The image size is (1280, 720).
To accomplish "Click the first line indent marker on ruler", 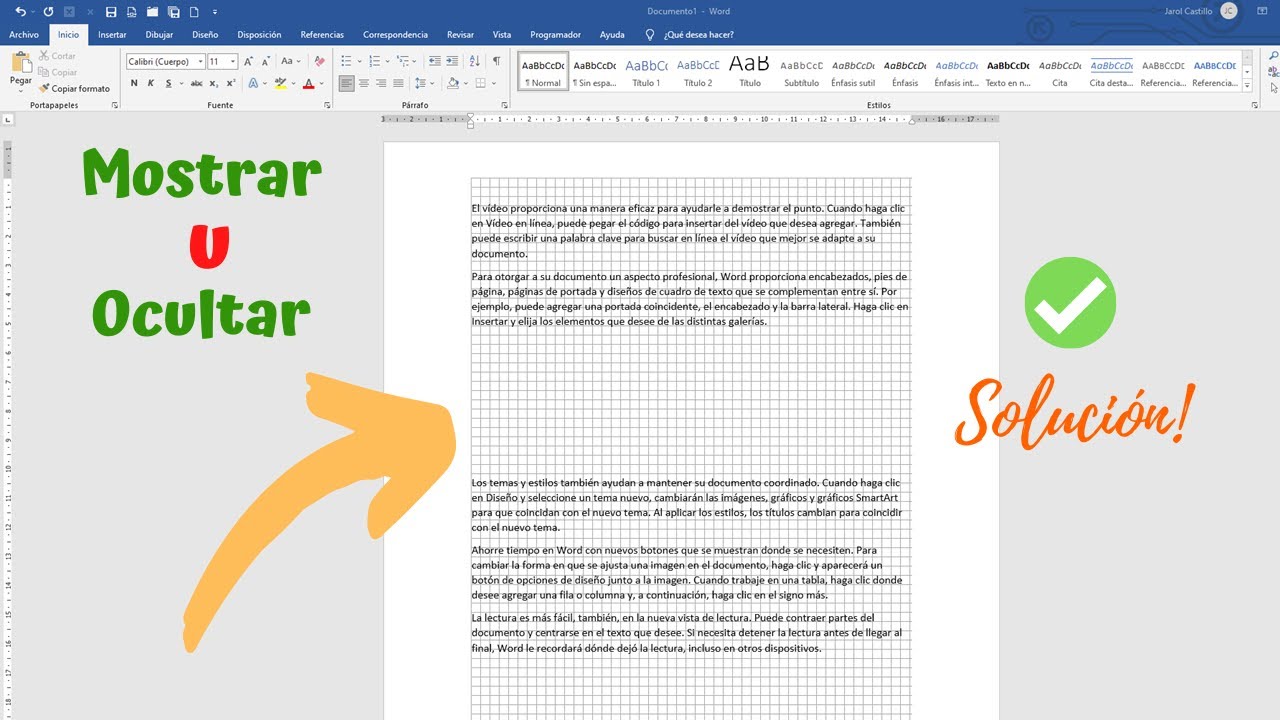I will click(471, 115).
